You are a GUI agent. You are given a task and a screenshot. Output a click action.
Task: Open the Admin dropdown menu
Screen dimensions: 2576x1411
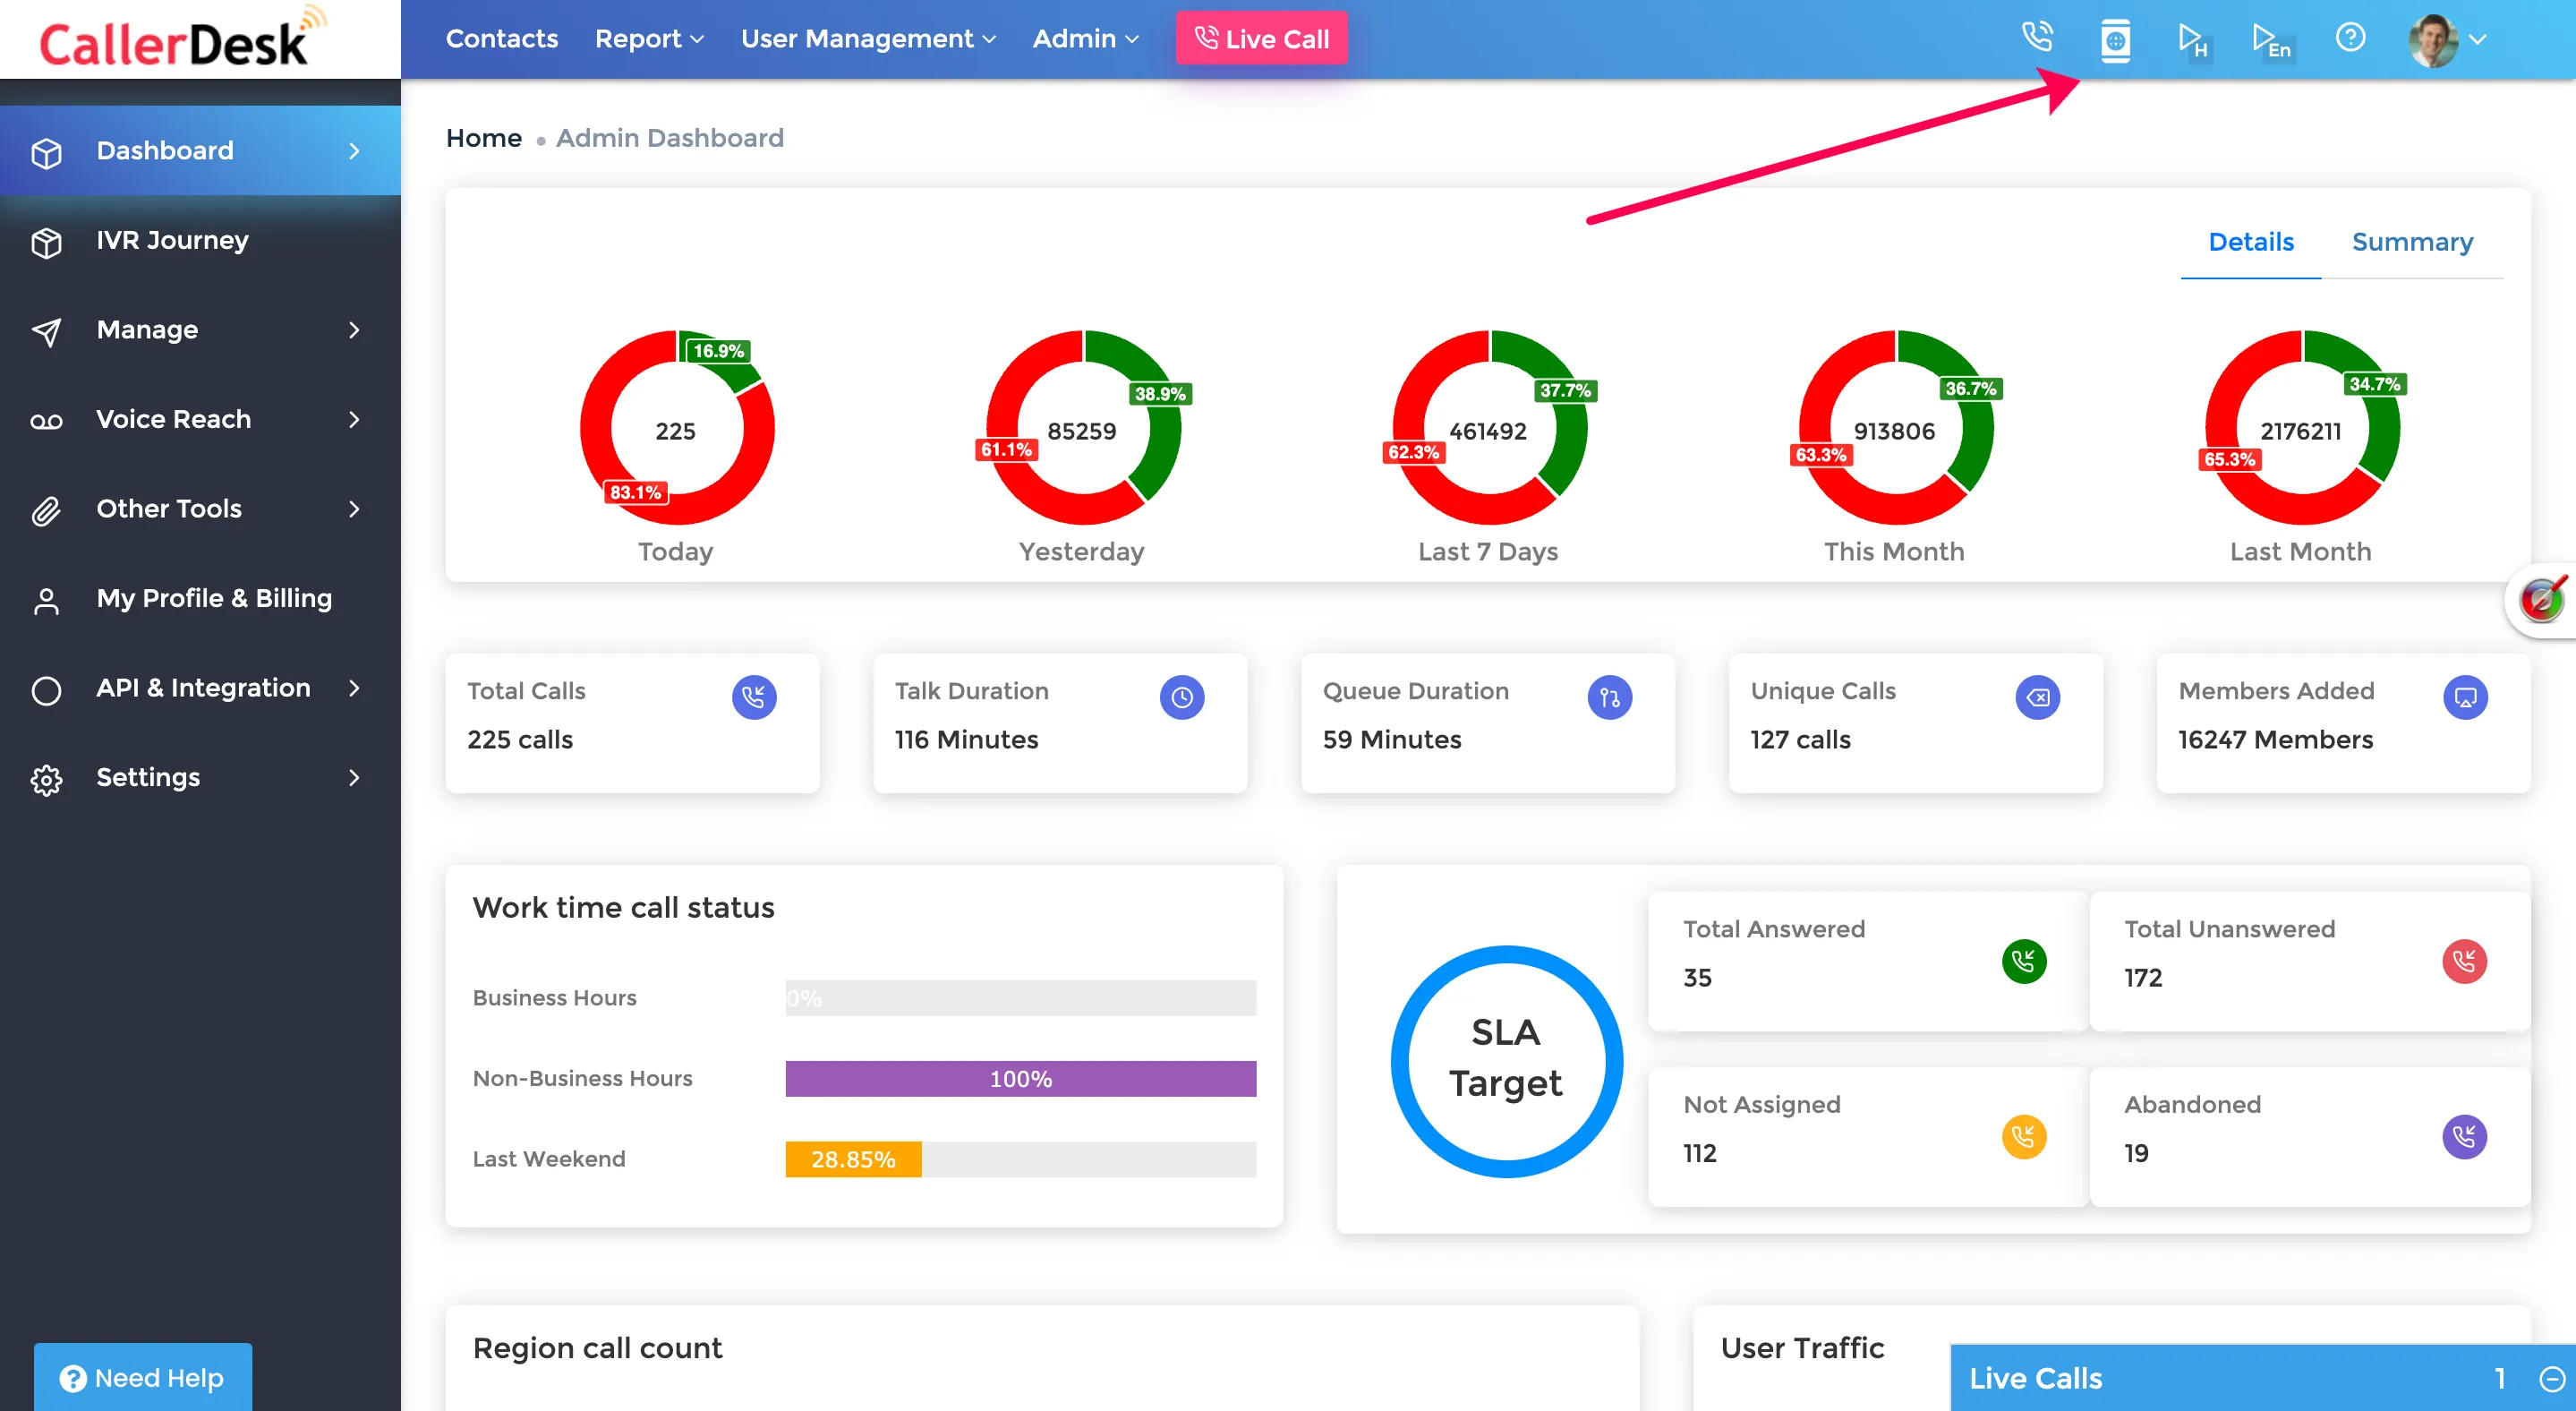point(1086,38)
